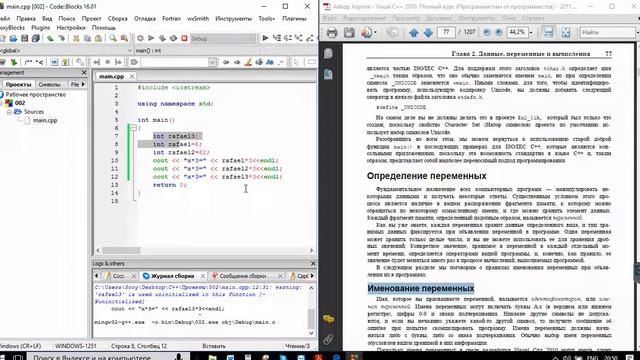
Task: Switch to the Сообщения сборки tab
Action: [242, 276]
